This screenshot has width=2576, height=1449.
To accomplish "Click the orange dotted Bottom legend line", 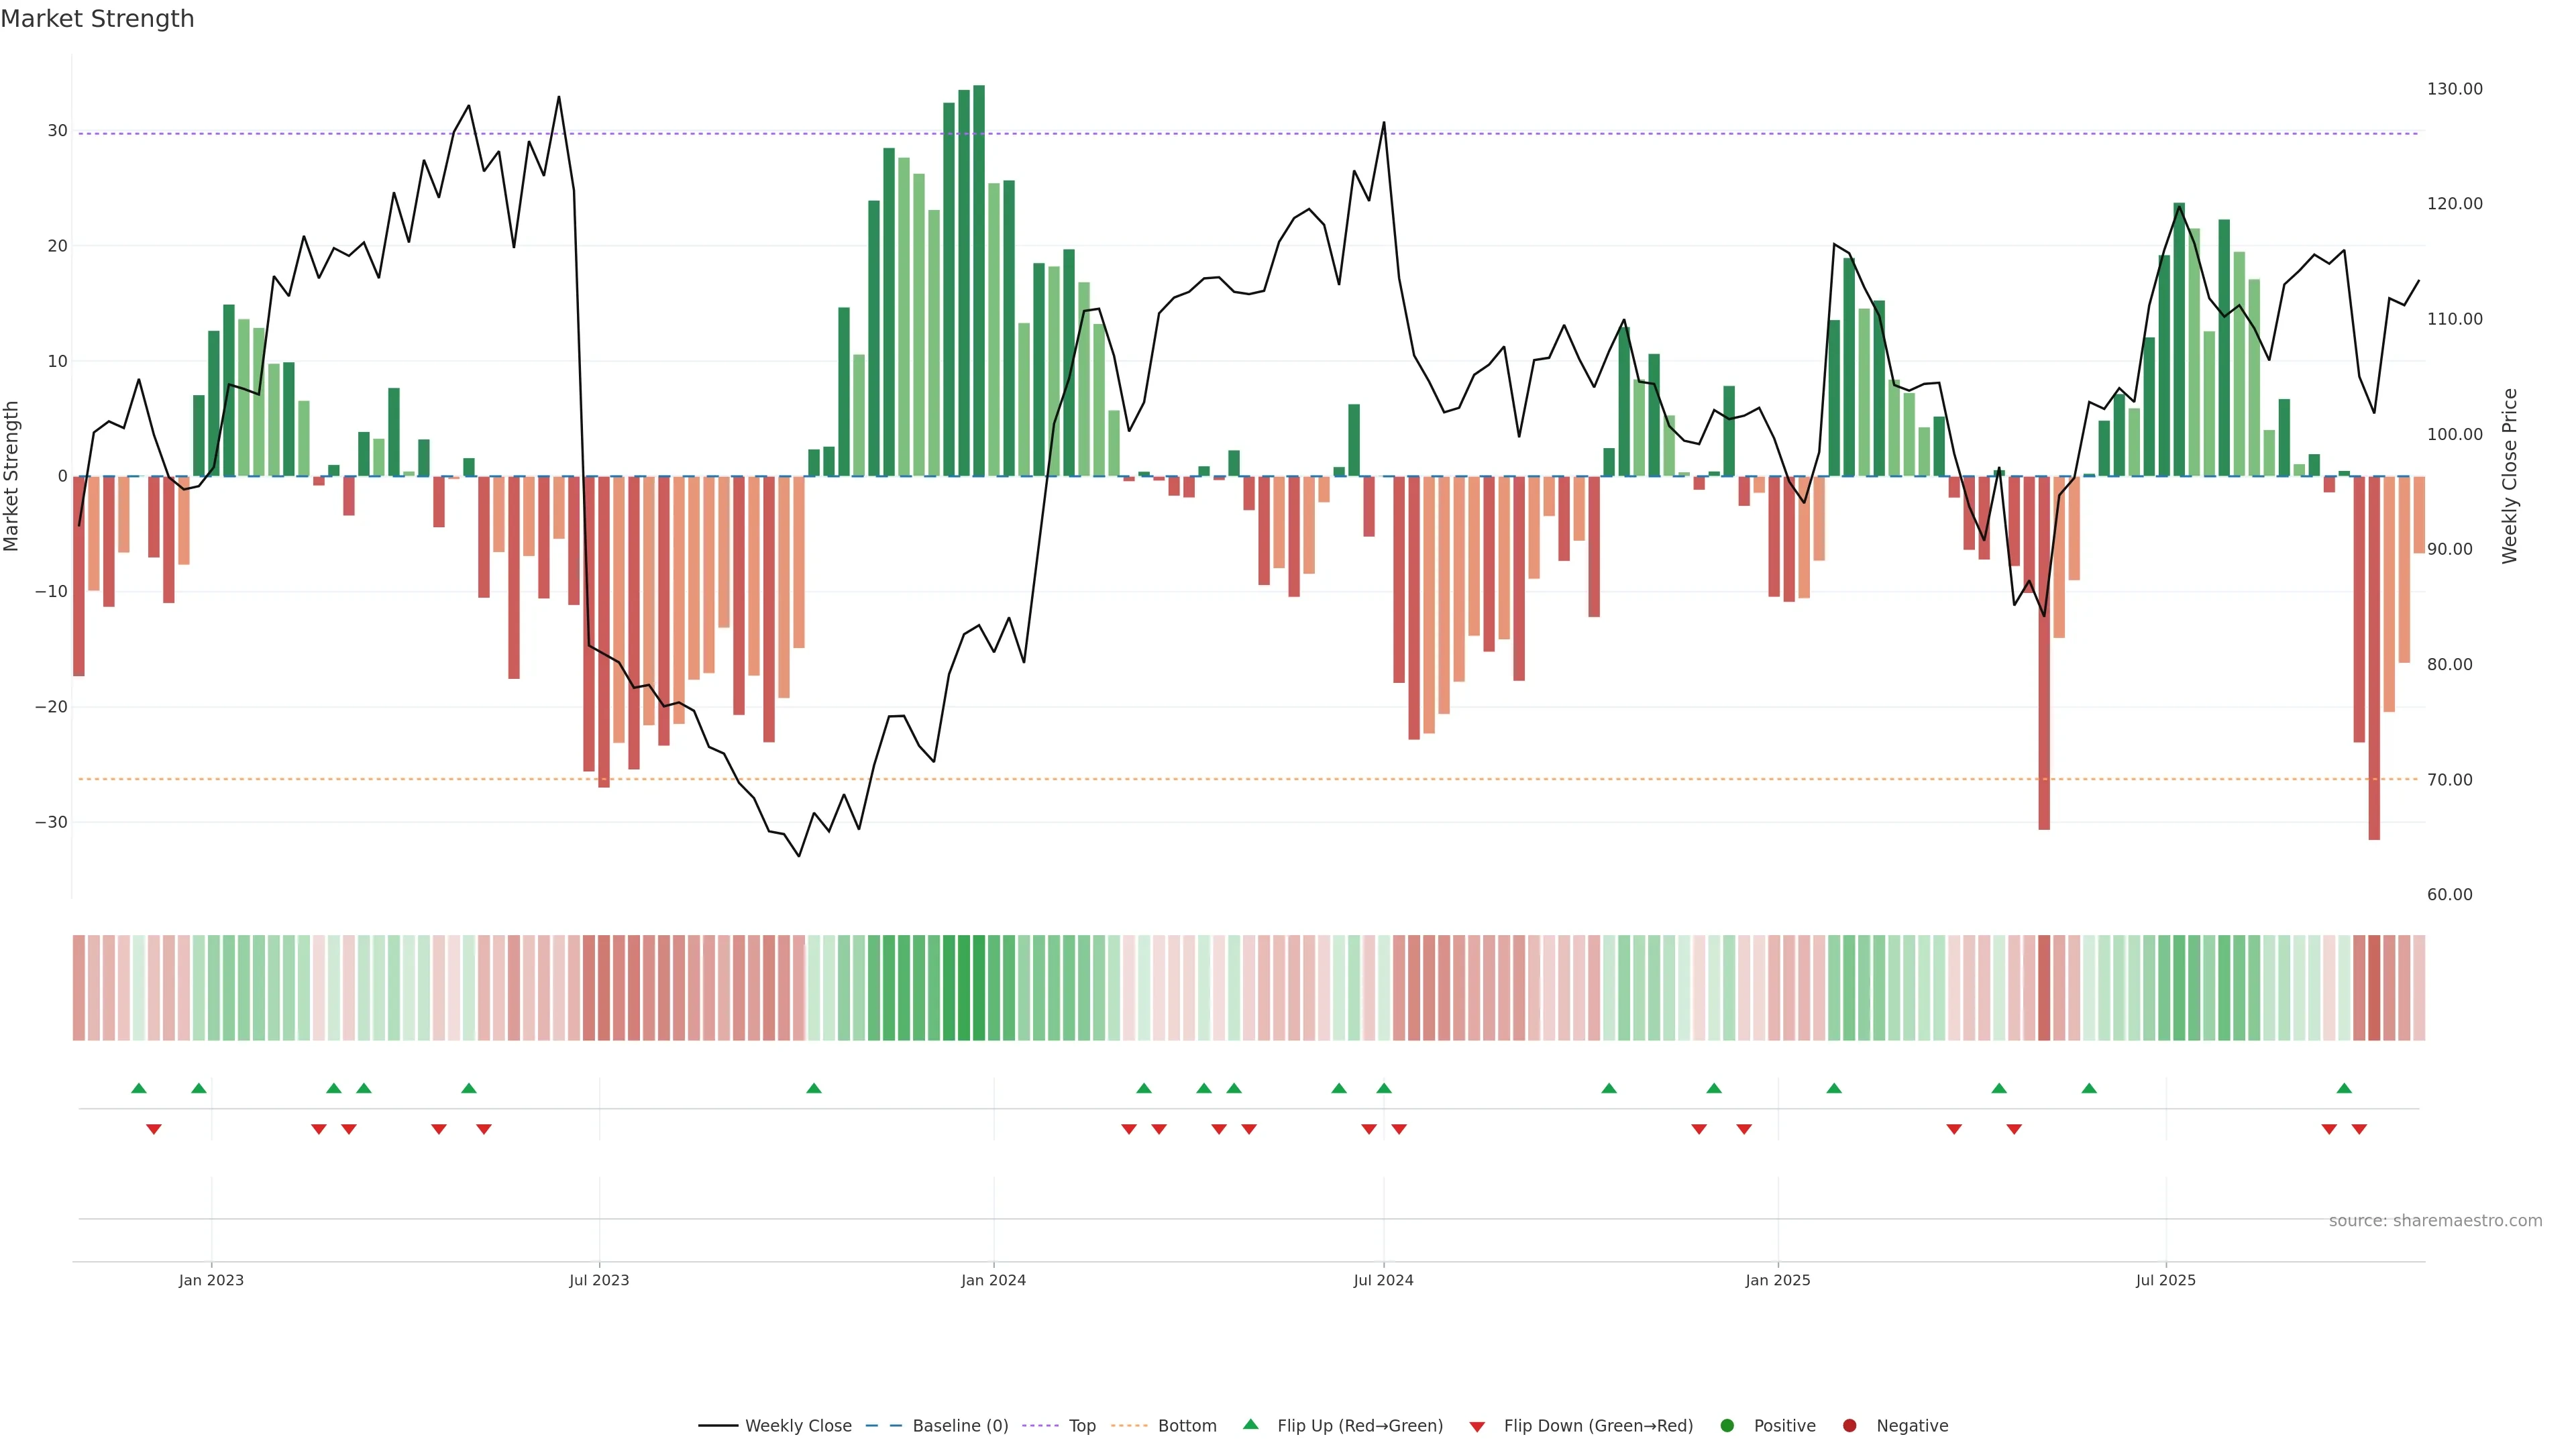I will (1129, 1425).
